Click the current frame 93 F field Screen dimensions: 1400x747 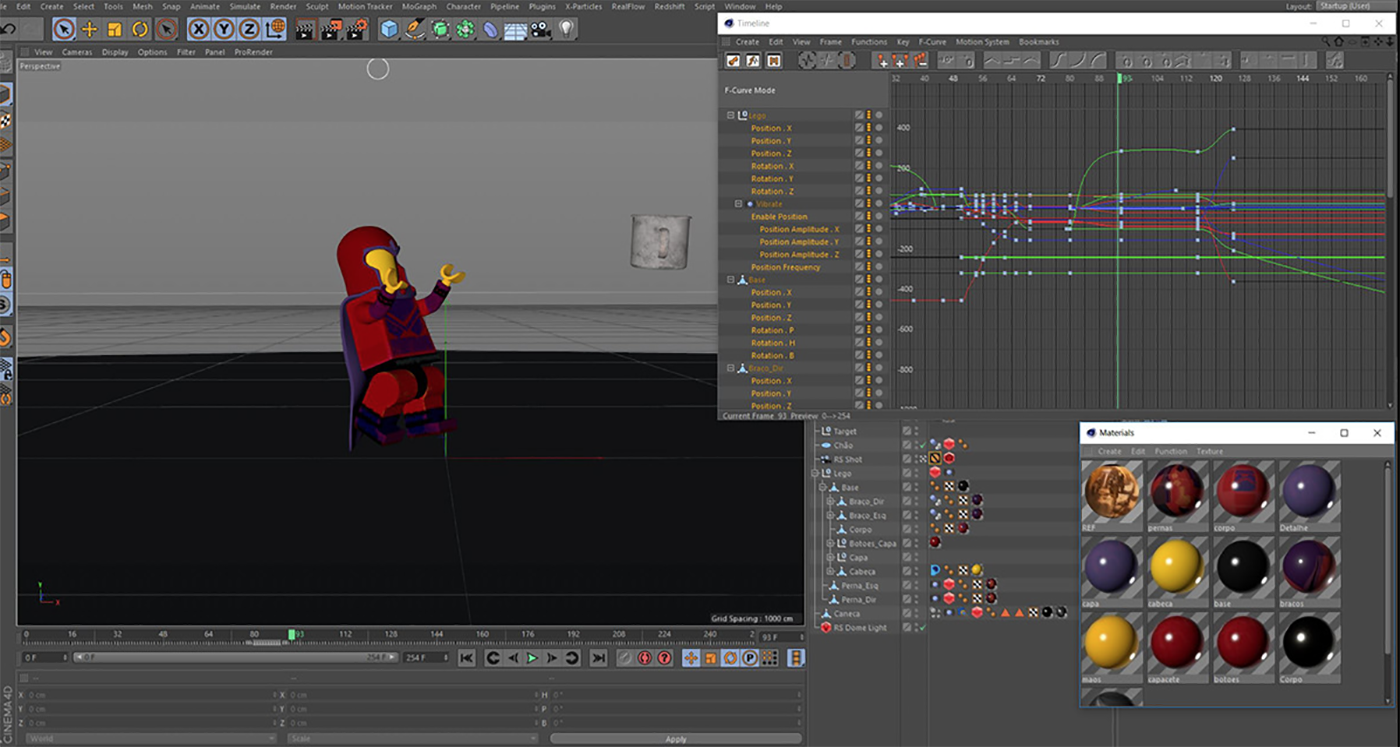click(x=781, y=636)
